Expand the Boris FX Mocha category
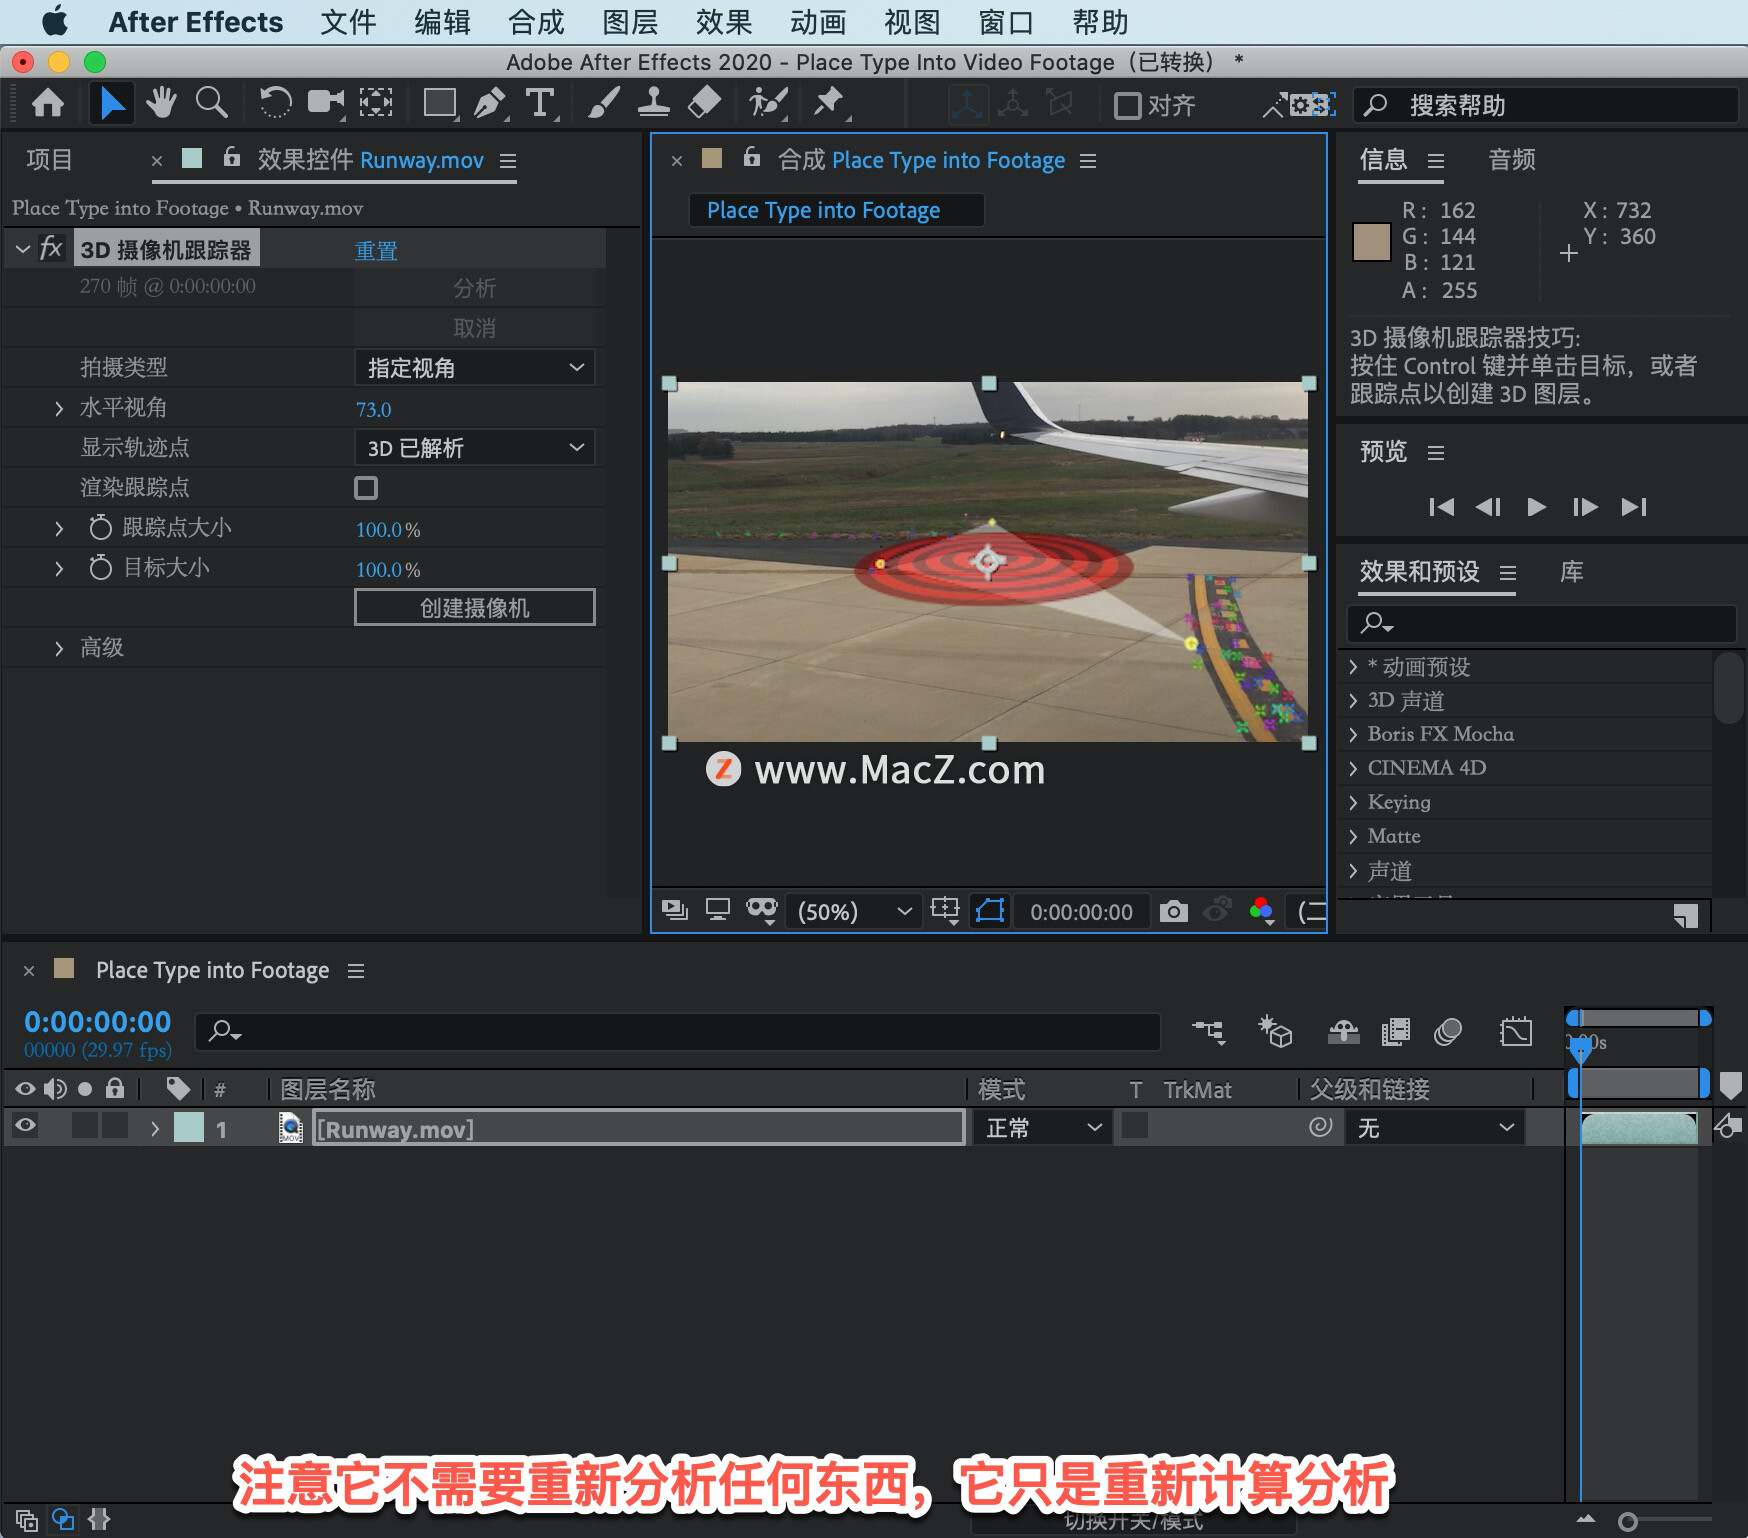The width and height of the screenshot is (1748, 1538). coord(1353,734)
